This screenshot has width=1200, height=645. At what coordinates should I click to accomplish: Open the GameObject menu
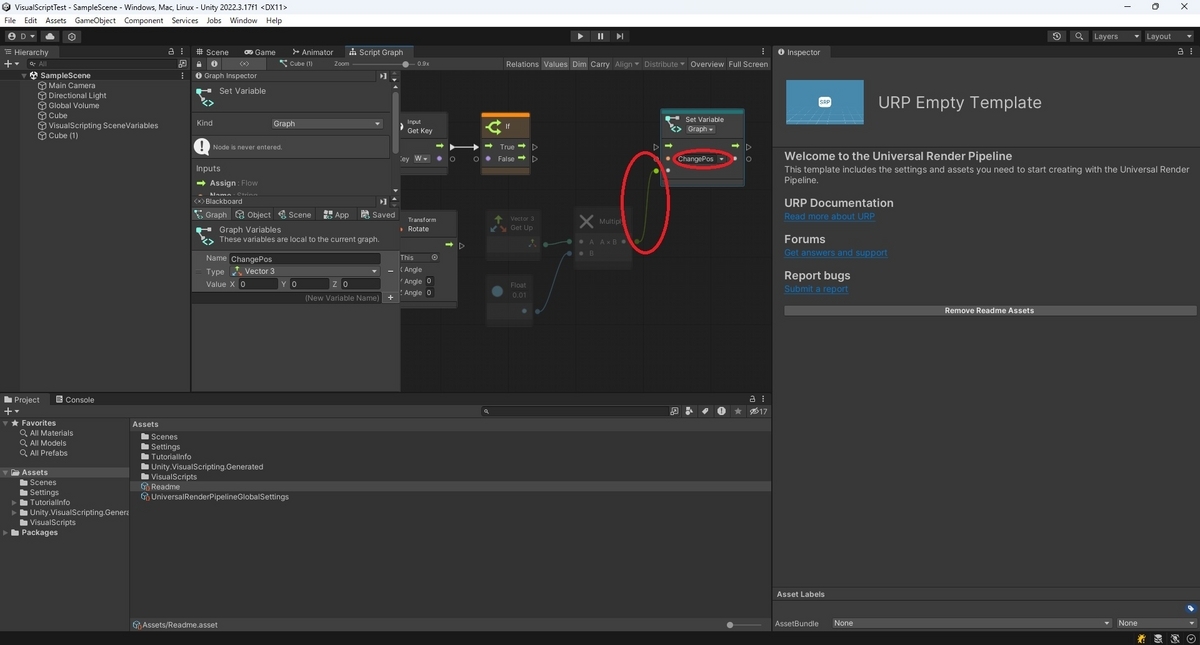pyautogui.click(x=95, y=20)
